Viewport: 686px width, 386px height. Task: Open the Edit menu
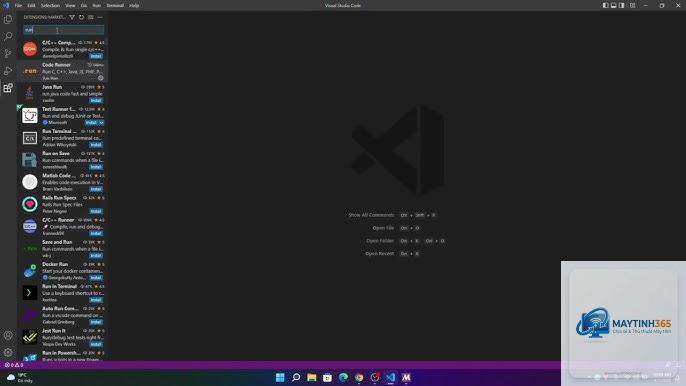(x=32, y=6)
